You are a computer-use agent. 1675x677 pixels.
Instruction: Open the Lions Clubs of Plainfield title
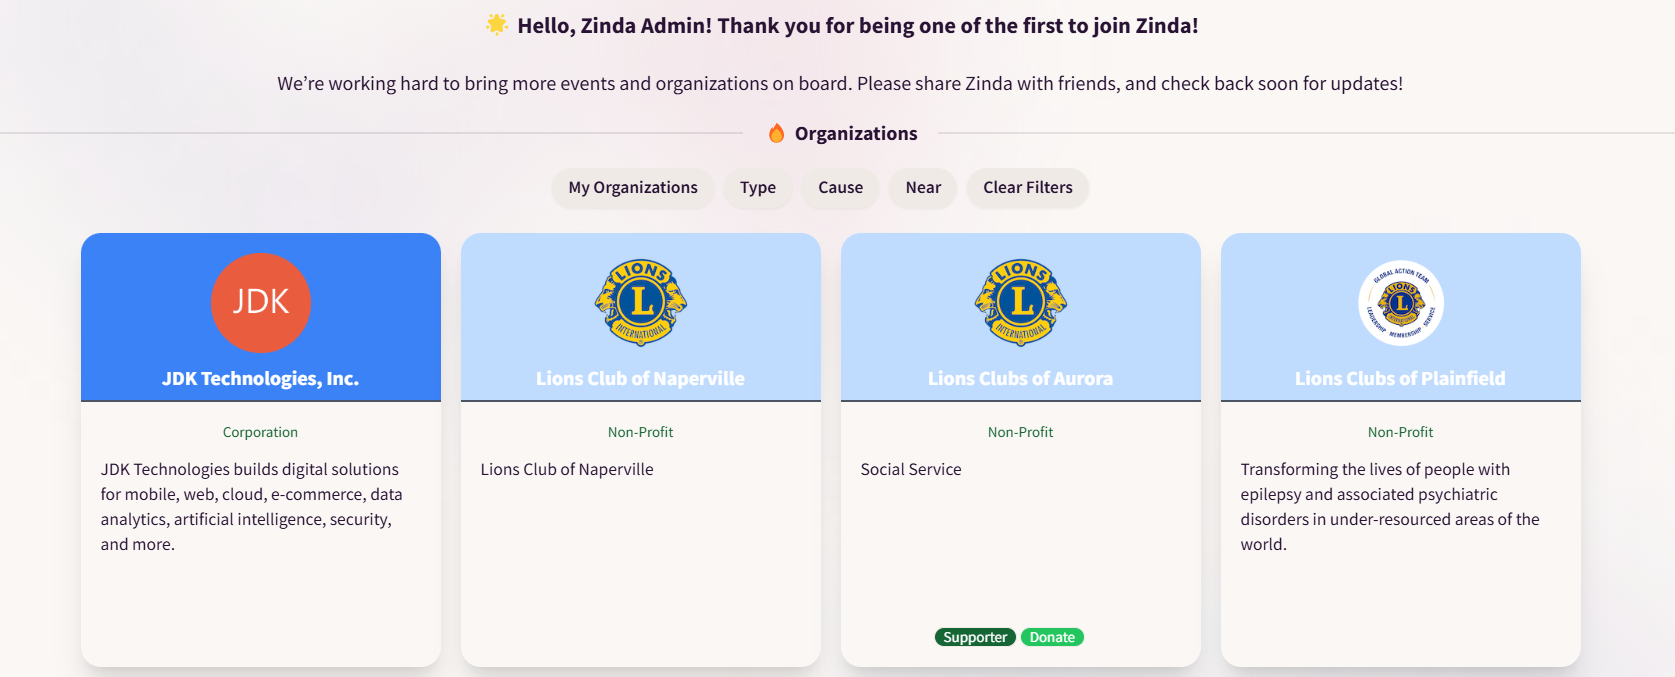[1401, 379]
